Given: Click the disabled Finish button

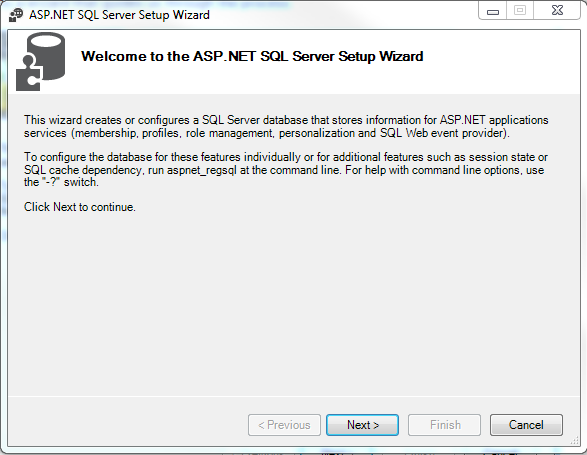Looking at the screenshot, I should pos(444,425).
